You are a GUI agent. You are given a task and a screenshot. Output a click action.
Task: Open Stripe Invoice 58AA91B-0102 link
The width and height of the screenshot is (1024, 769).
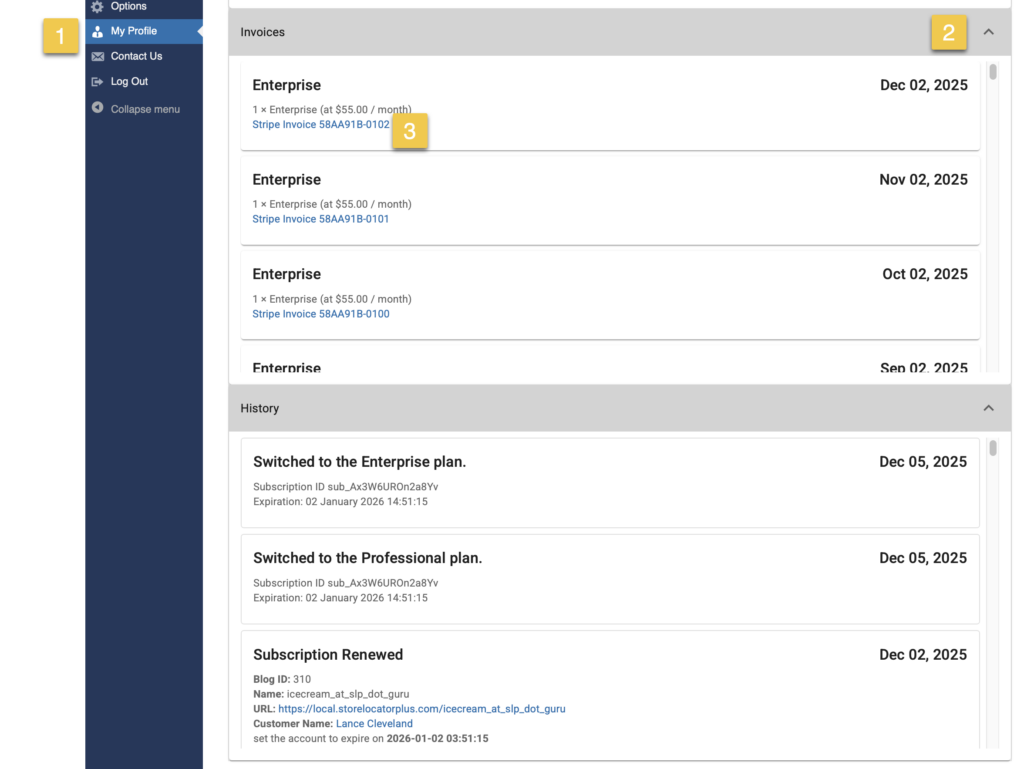(x=320, y=125)
